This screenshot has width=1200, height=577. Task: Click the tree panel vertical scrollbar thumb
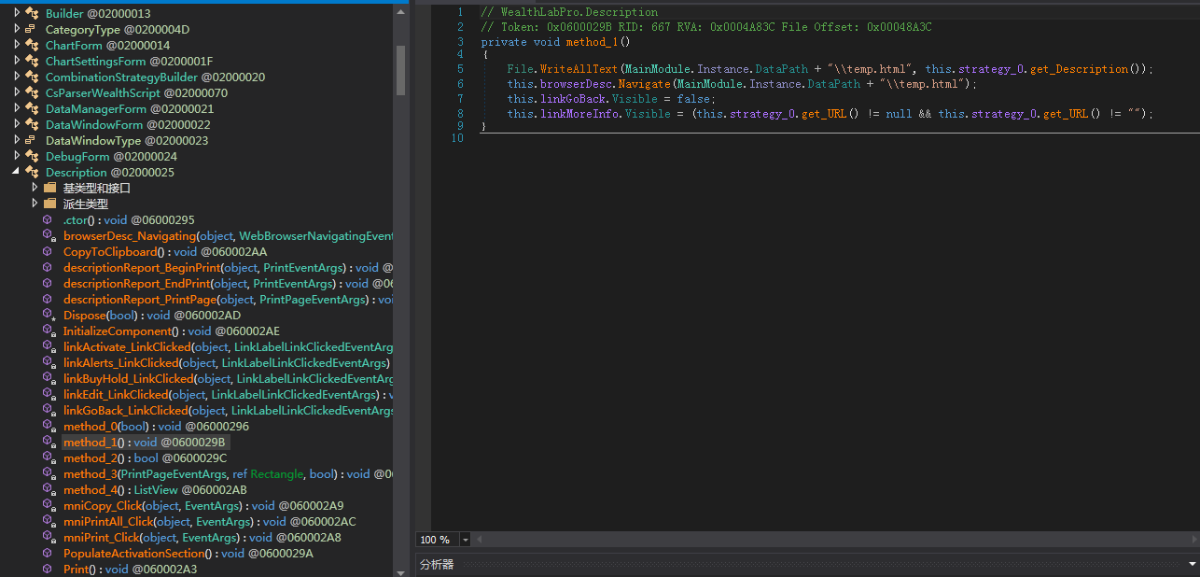click(401, 68)
